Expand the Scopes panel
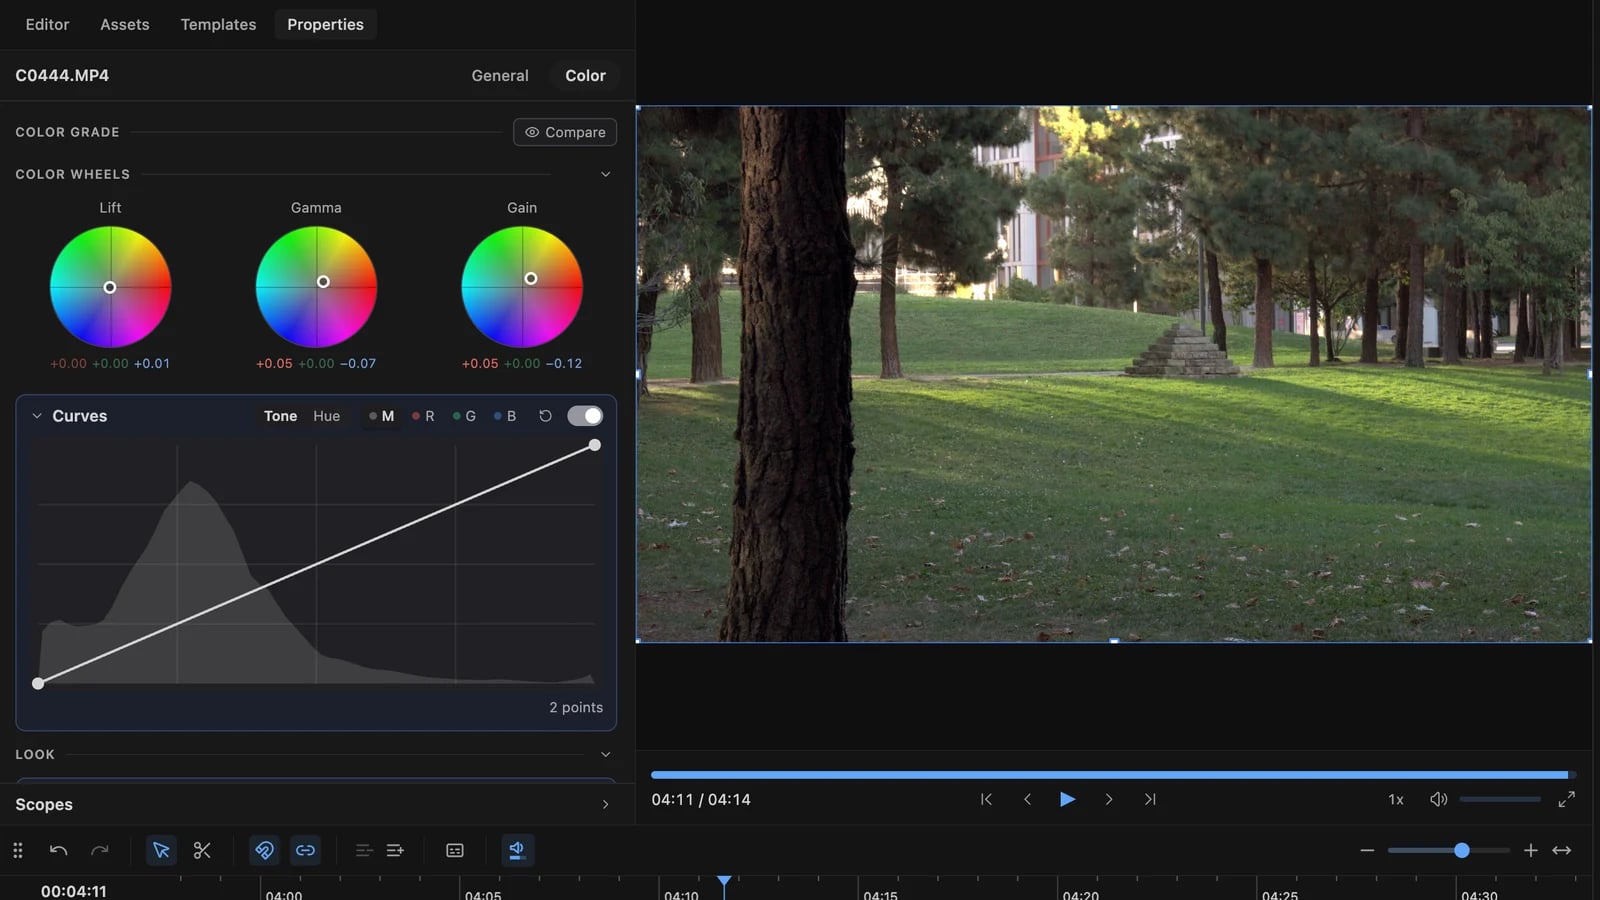Image resolution: width=1600 pixels, height=900 pixels. 605,804
